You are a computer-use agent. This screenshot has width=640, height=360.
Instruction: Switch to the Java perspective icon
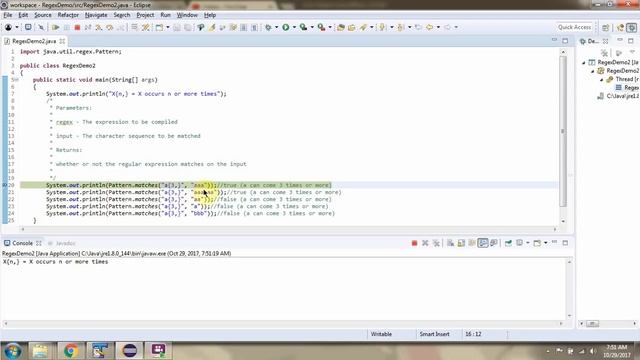(621, 27)
